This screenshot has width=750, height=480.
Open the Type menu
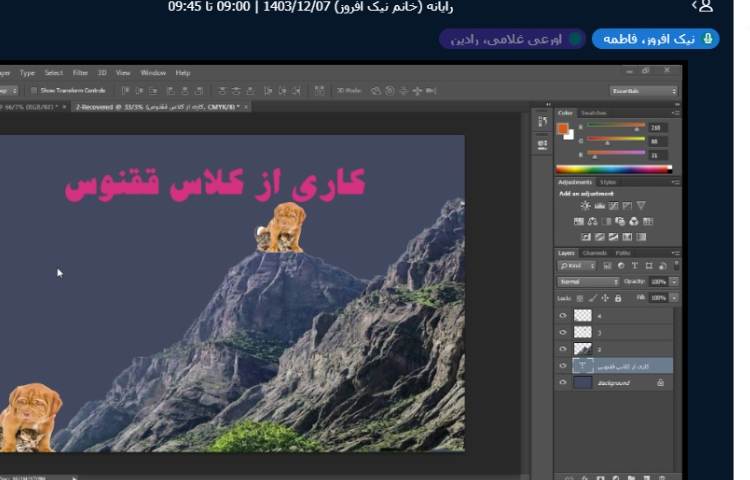pos(27,73)
